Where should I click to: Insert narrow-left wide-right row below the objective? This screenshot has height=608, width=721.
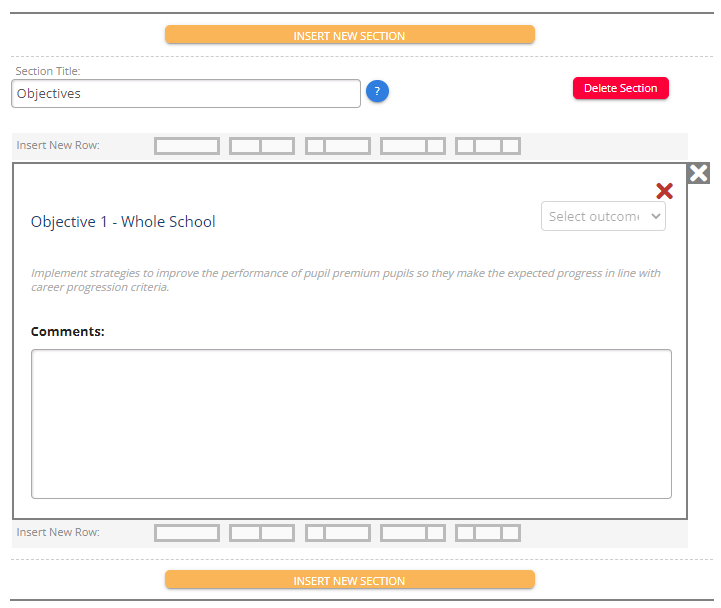[x=338, y=533]
